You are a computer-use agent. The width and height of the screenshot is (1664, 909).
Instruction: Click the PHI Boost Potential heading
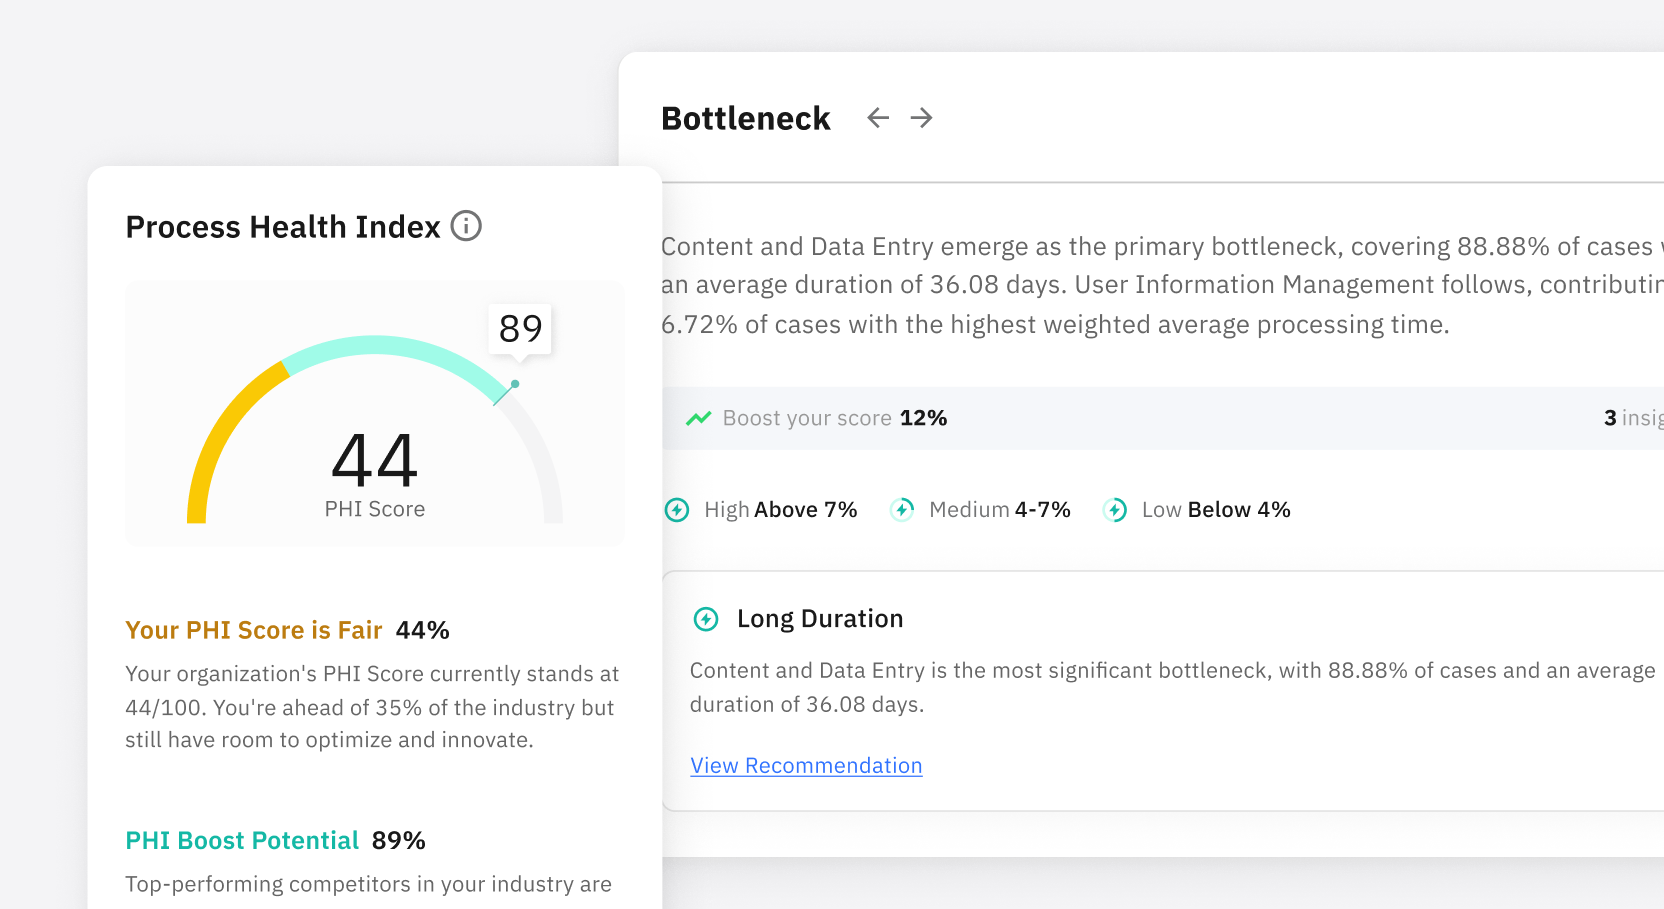[x=242, y=840]
